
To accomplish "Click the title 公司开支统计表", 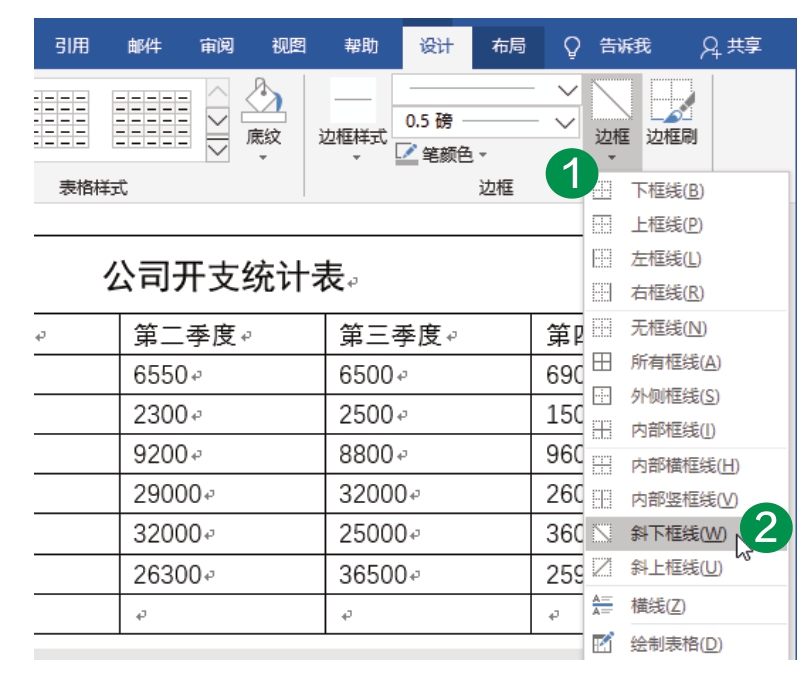I will click(224, 277).
